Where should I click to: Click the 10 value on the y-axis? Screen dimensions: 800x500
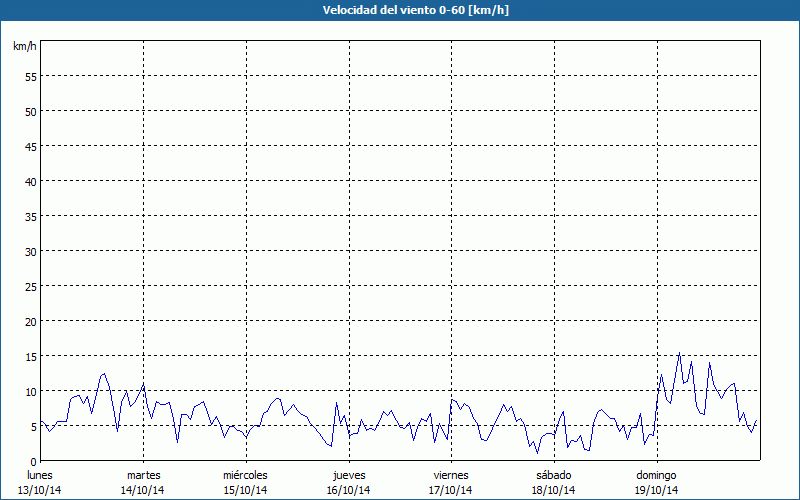tap(30, 391)
